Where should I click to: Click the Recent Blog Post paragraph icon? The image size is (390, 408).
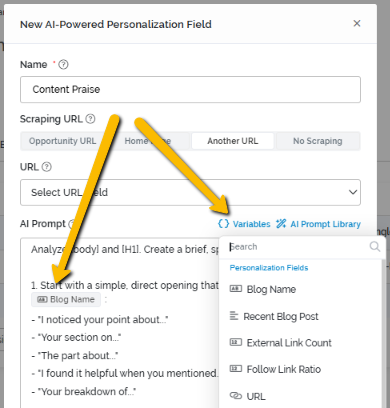[234, 315]
